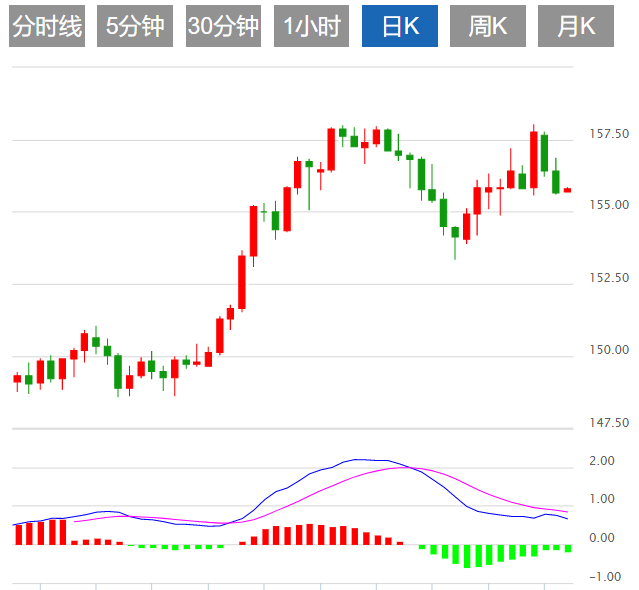Select the 日K daily candlestick tab
The width and height of the screenshot is (639, 590).
400,26
